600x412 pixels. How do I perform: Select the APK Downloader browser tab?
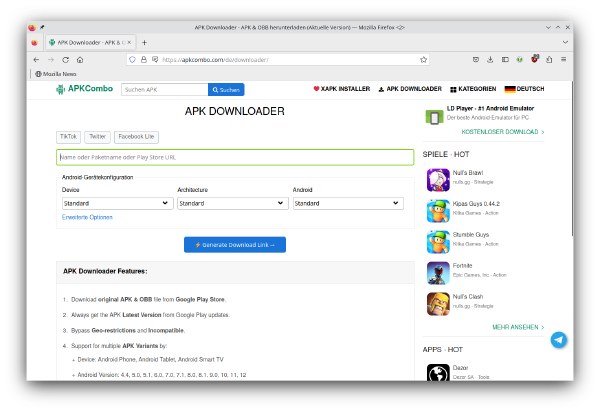(90, 42)
